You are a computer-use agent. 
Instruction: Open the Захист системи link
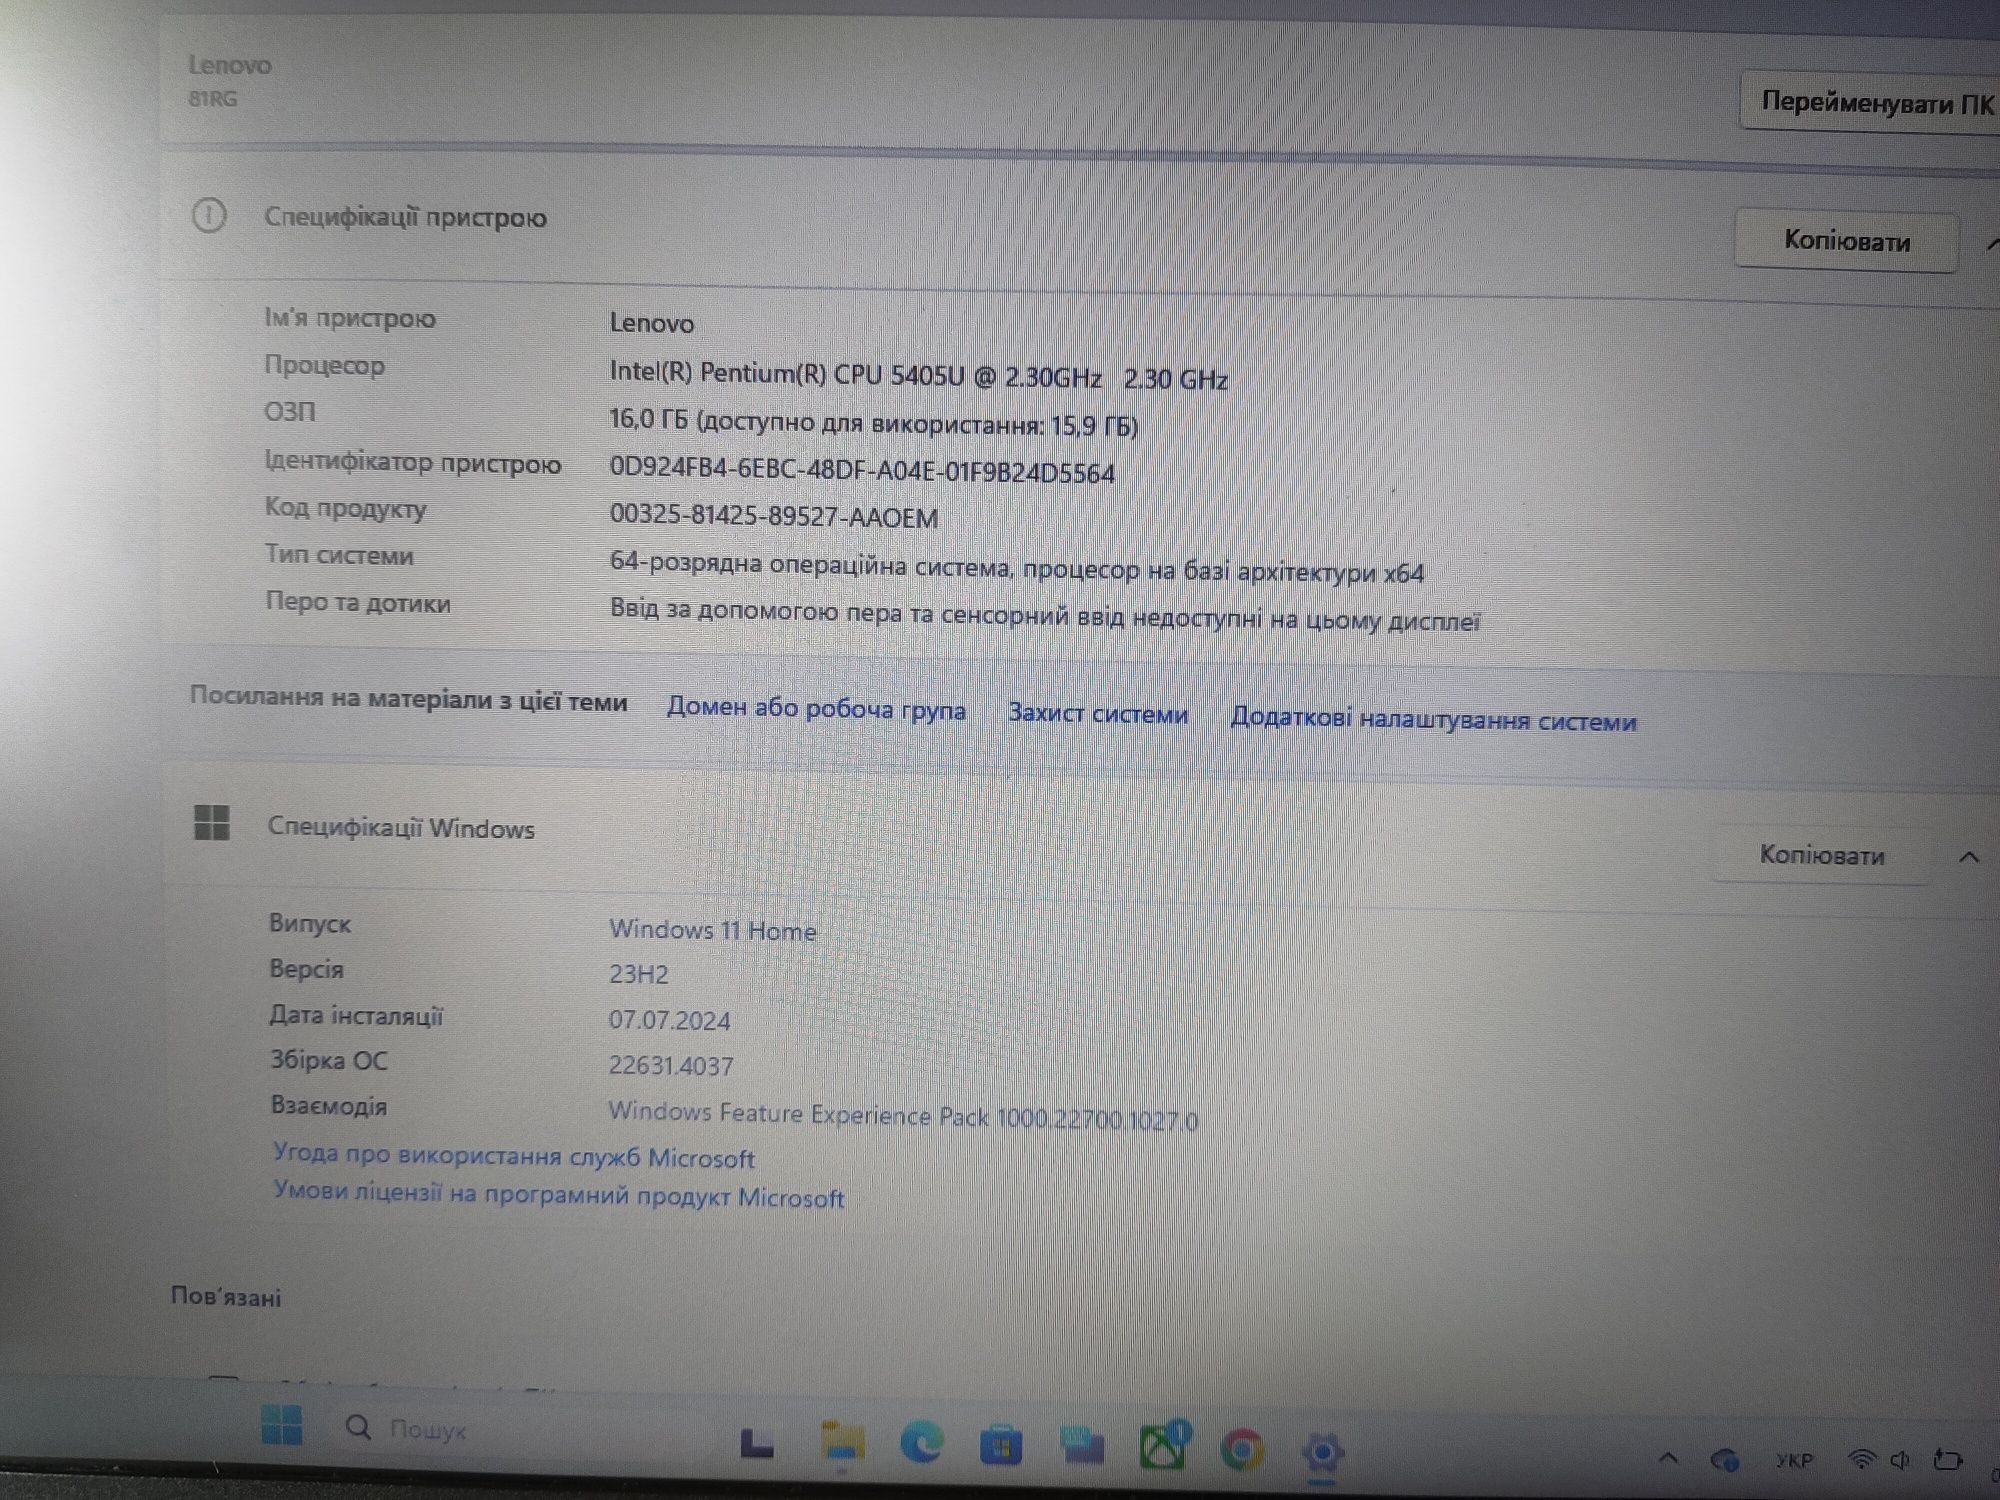(1098, 714)
